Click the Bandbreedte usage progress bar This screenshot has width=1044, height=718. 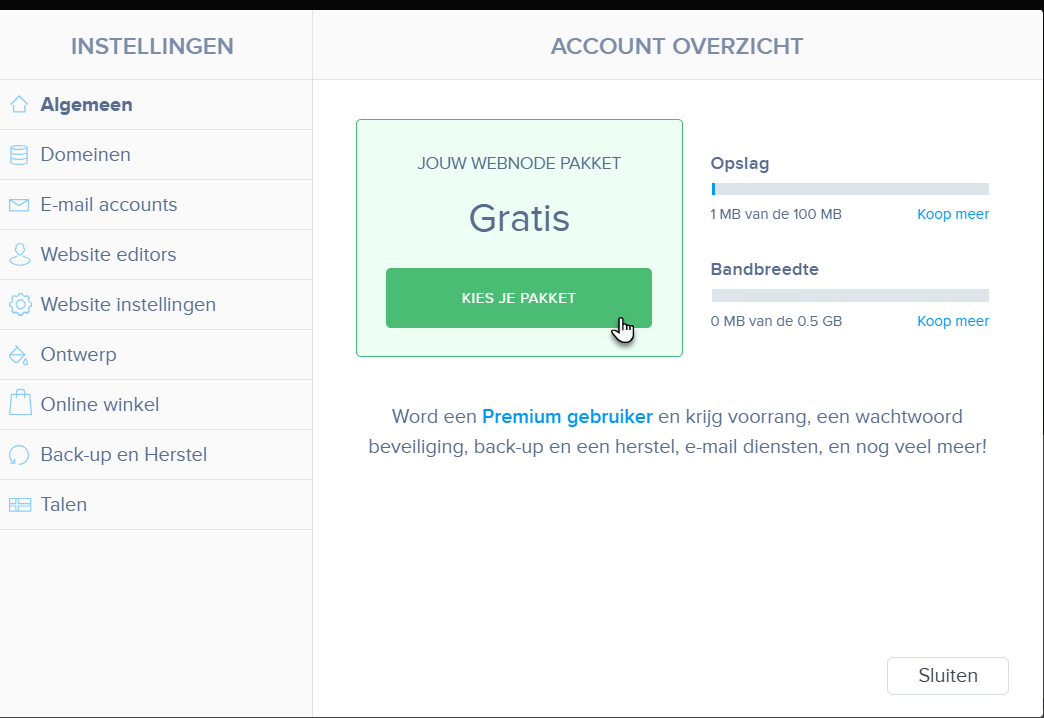point(850,296)
